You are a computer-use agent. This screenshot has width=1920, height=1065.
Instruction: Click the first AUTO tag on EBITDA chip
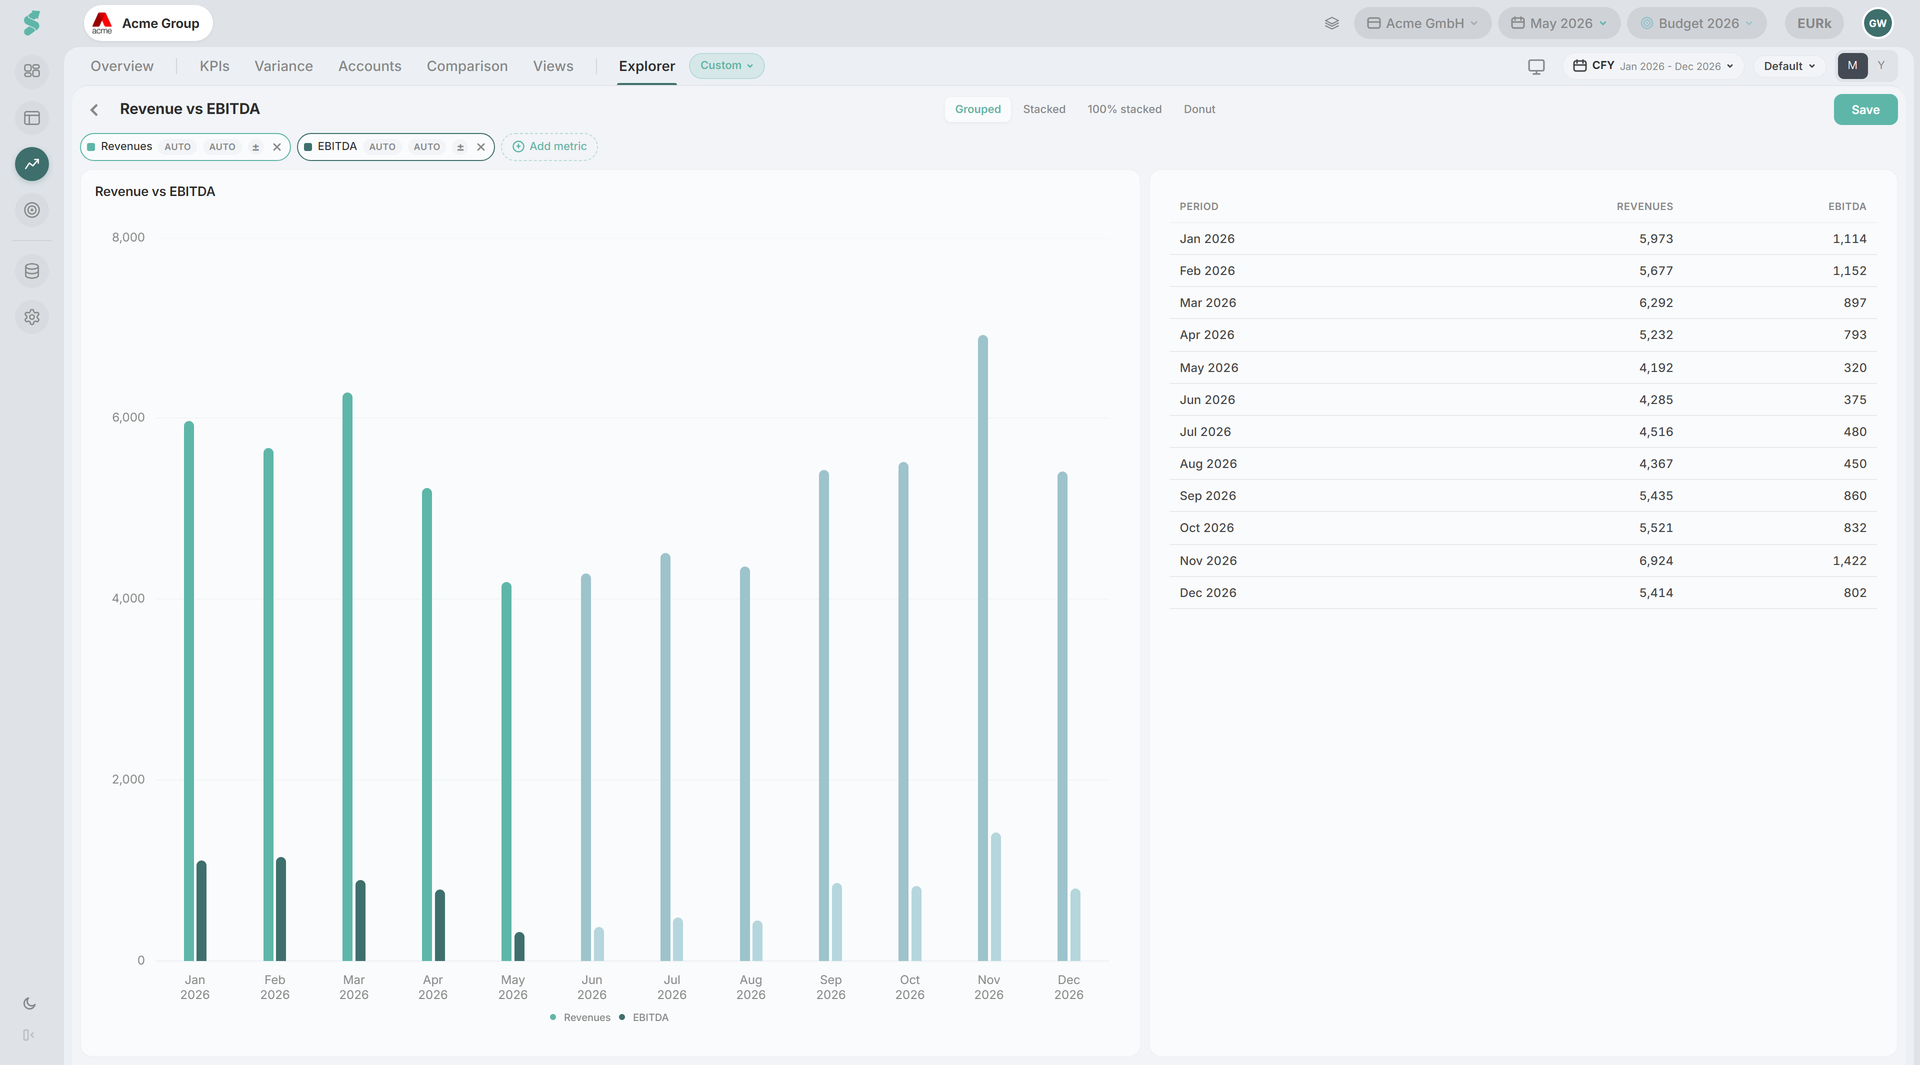point(382,147)
